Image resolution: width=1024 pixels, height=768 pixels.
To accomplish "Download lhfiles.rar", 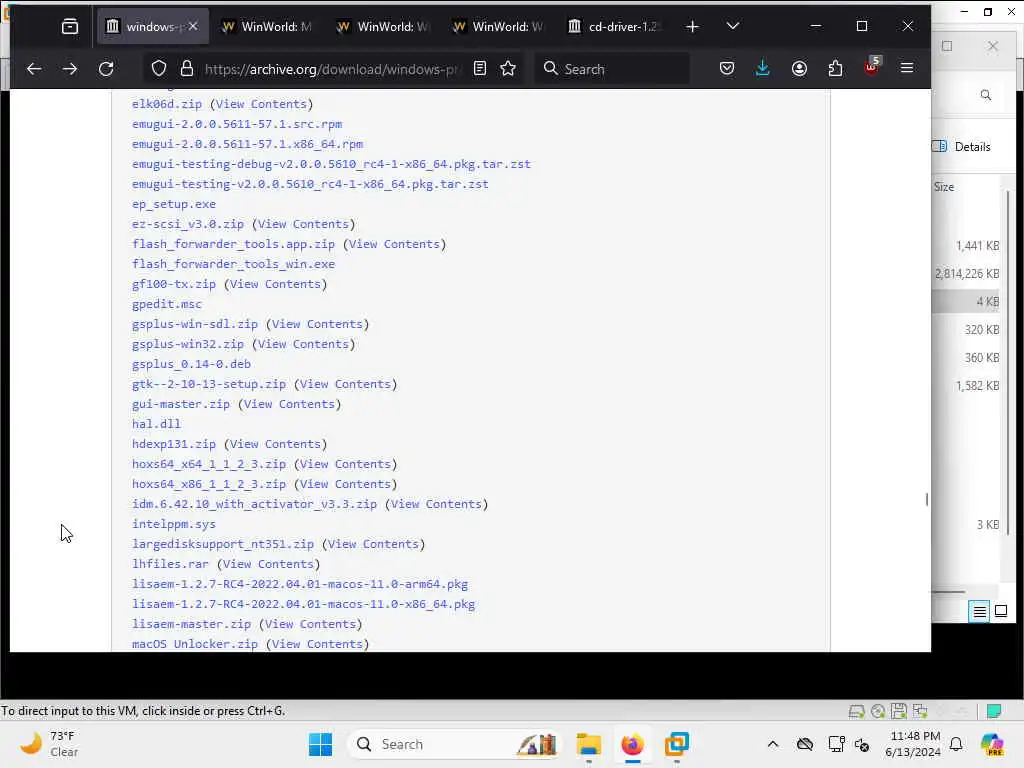I will coord(170,564).
